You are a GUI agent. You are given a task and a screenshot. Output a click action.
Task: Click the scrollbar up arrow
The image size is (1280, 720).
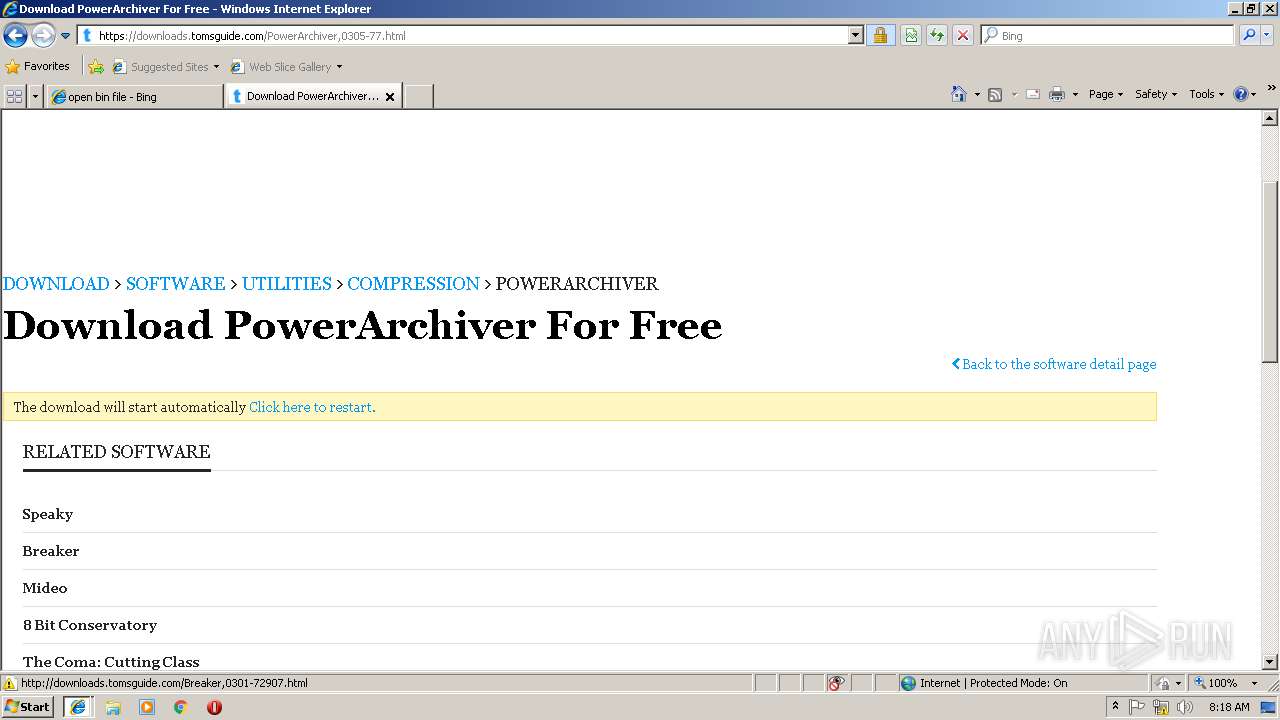tap(1270, 119)
